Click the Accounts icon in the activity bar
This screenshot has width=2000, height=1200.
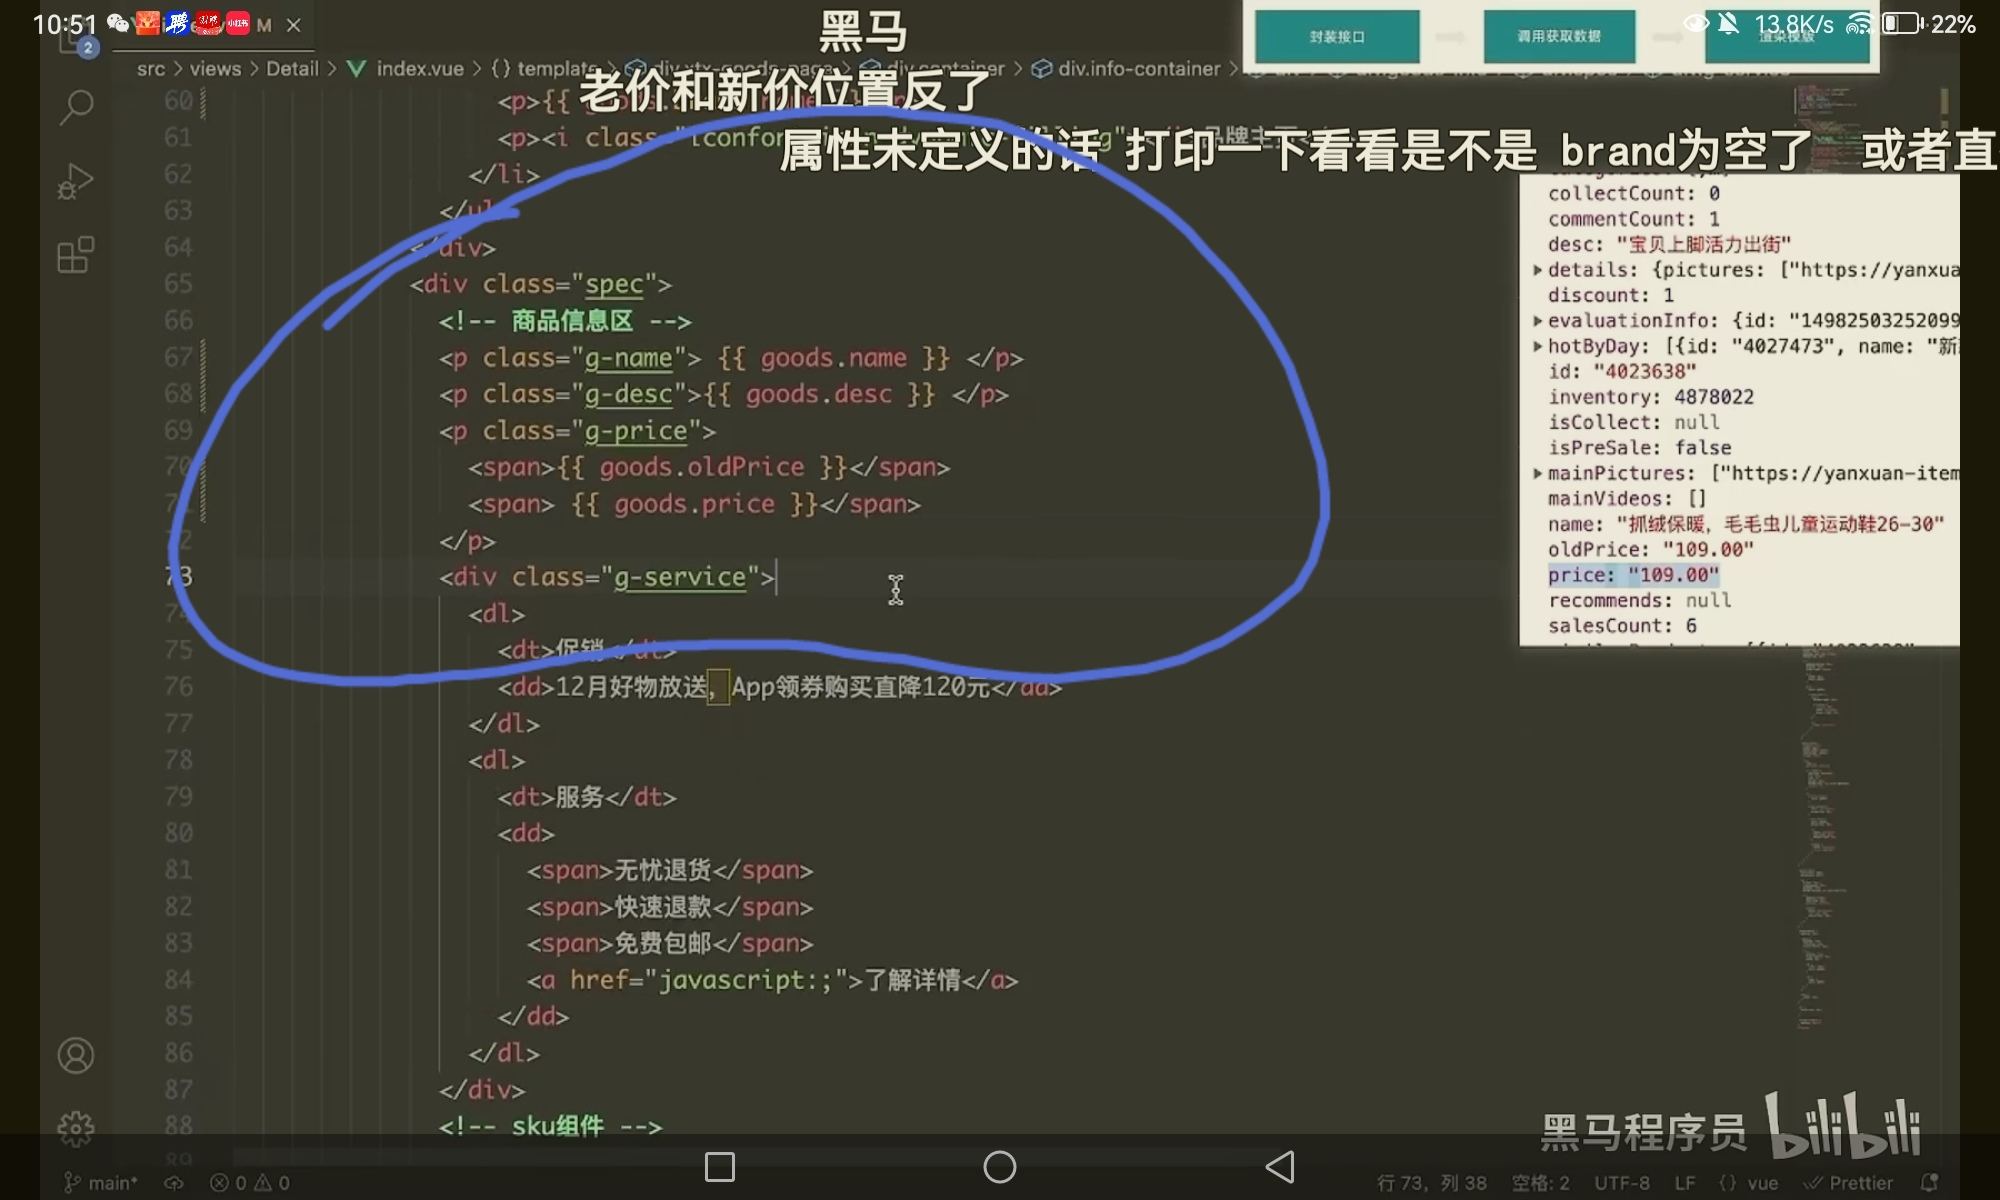coord(76,1055)
